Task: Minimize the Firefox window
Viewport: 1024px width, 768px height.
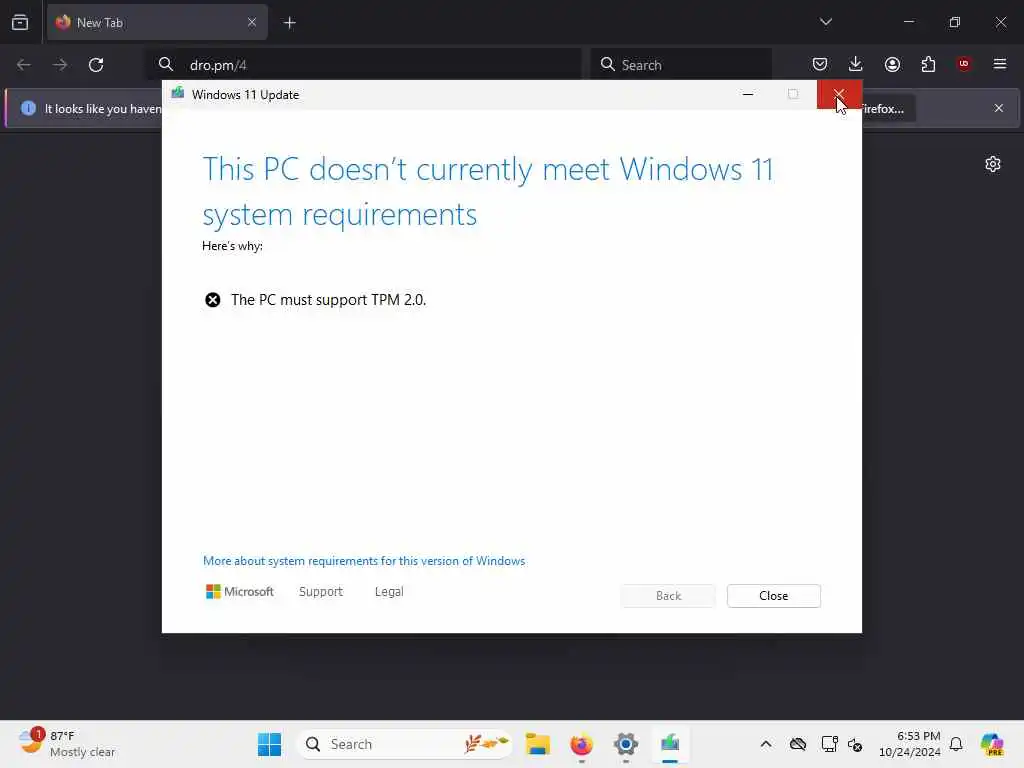Action: [908, 22]
